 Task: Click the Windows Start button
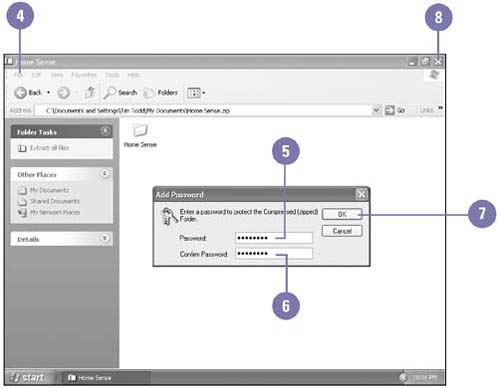point(29,377)
